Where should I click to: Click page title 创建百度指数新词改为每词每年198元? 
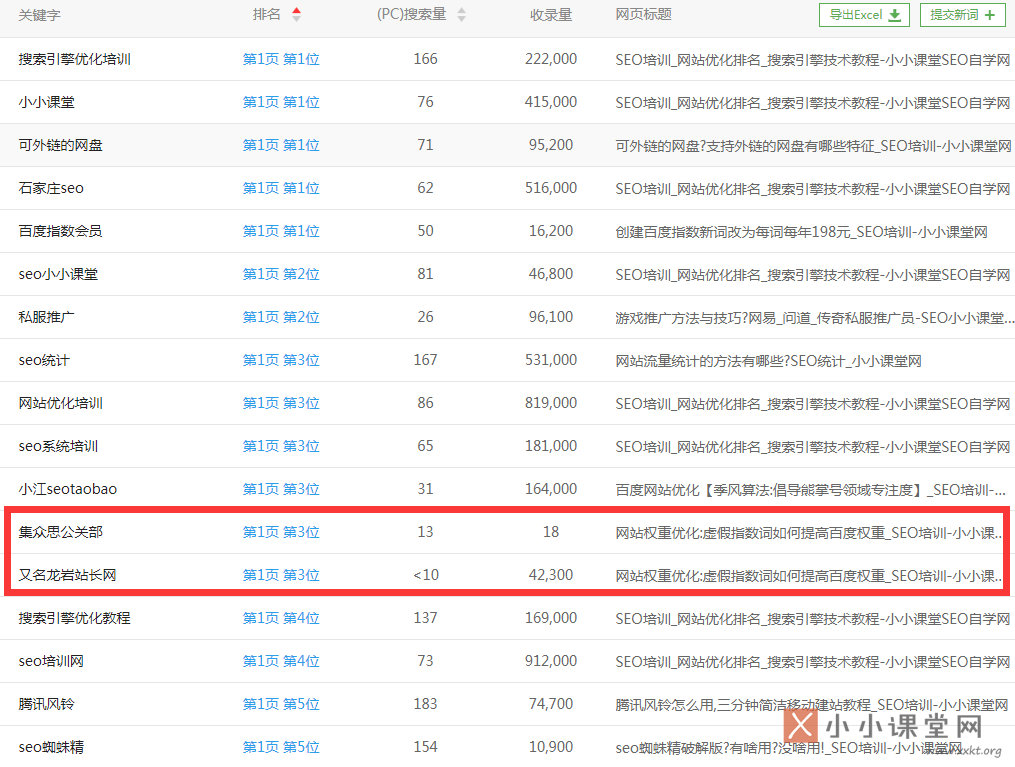click(801, 232)
